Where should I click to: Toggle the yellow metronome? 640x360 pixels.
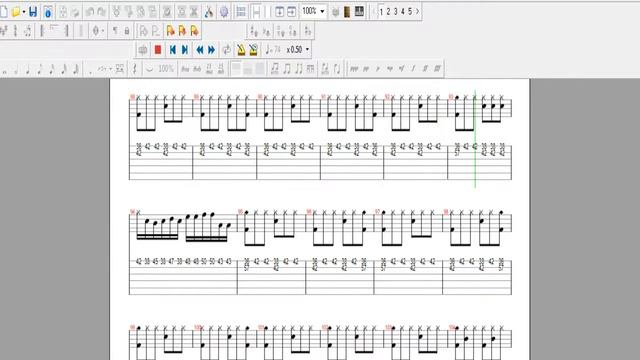click(241, 50)
